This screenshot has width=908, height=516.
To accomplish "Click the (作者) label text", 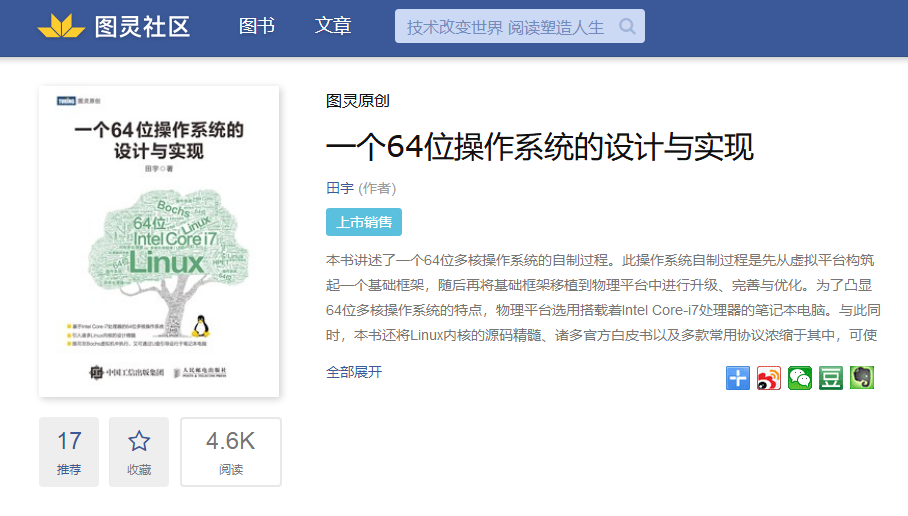I will pos(377,188).
